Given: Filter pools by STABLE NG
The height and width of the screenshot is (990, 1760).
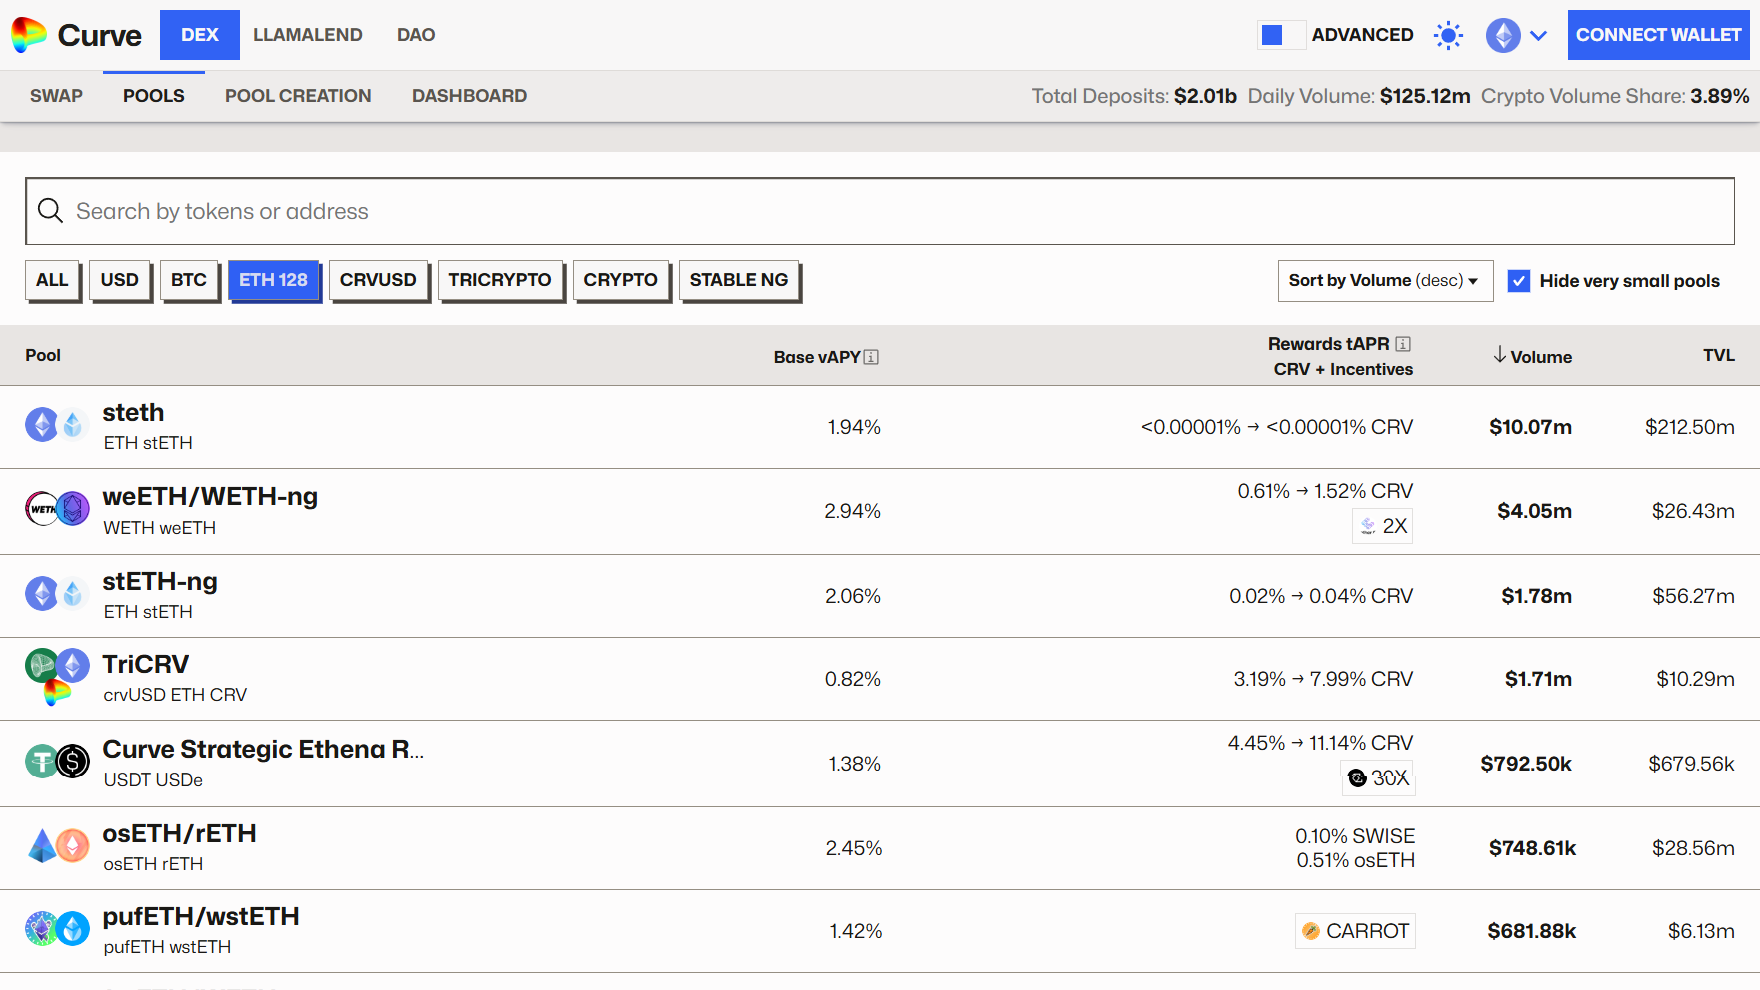Looking at the screenshot, I should [x=739, y=280].
